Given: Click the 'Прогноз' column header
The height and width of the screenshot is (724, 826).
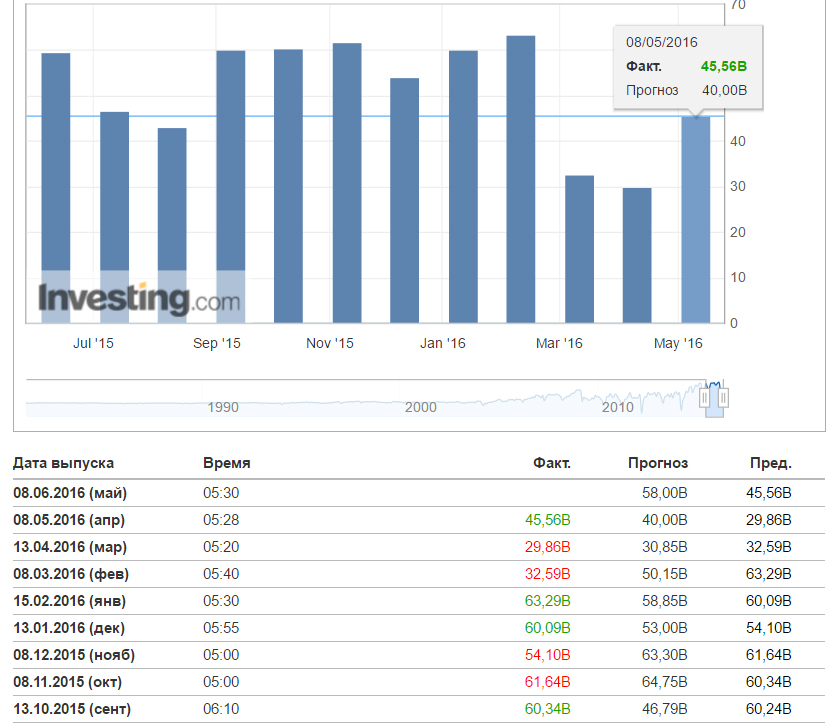Looking at the screenshot, I should coord(657,463).
